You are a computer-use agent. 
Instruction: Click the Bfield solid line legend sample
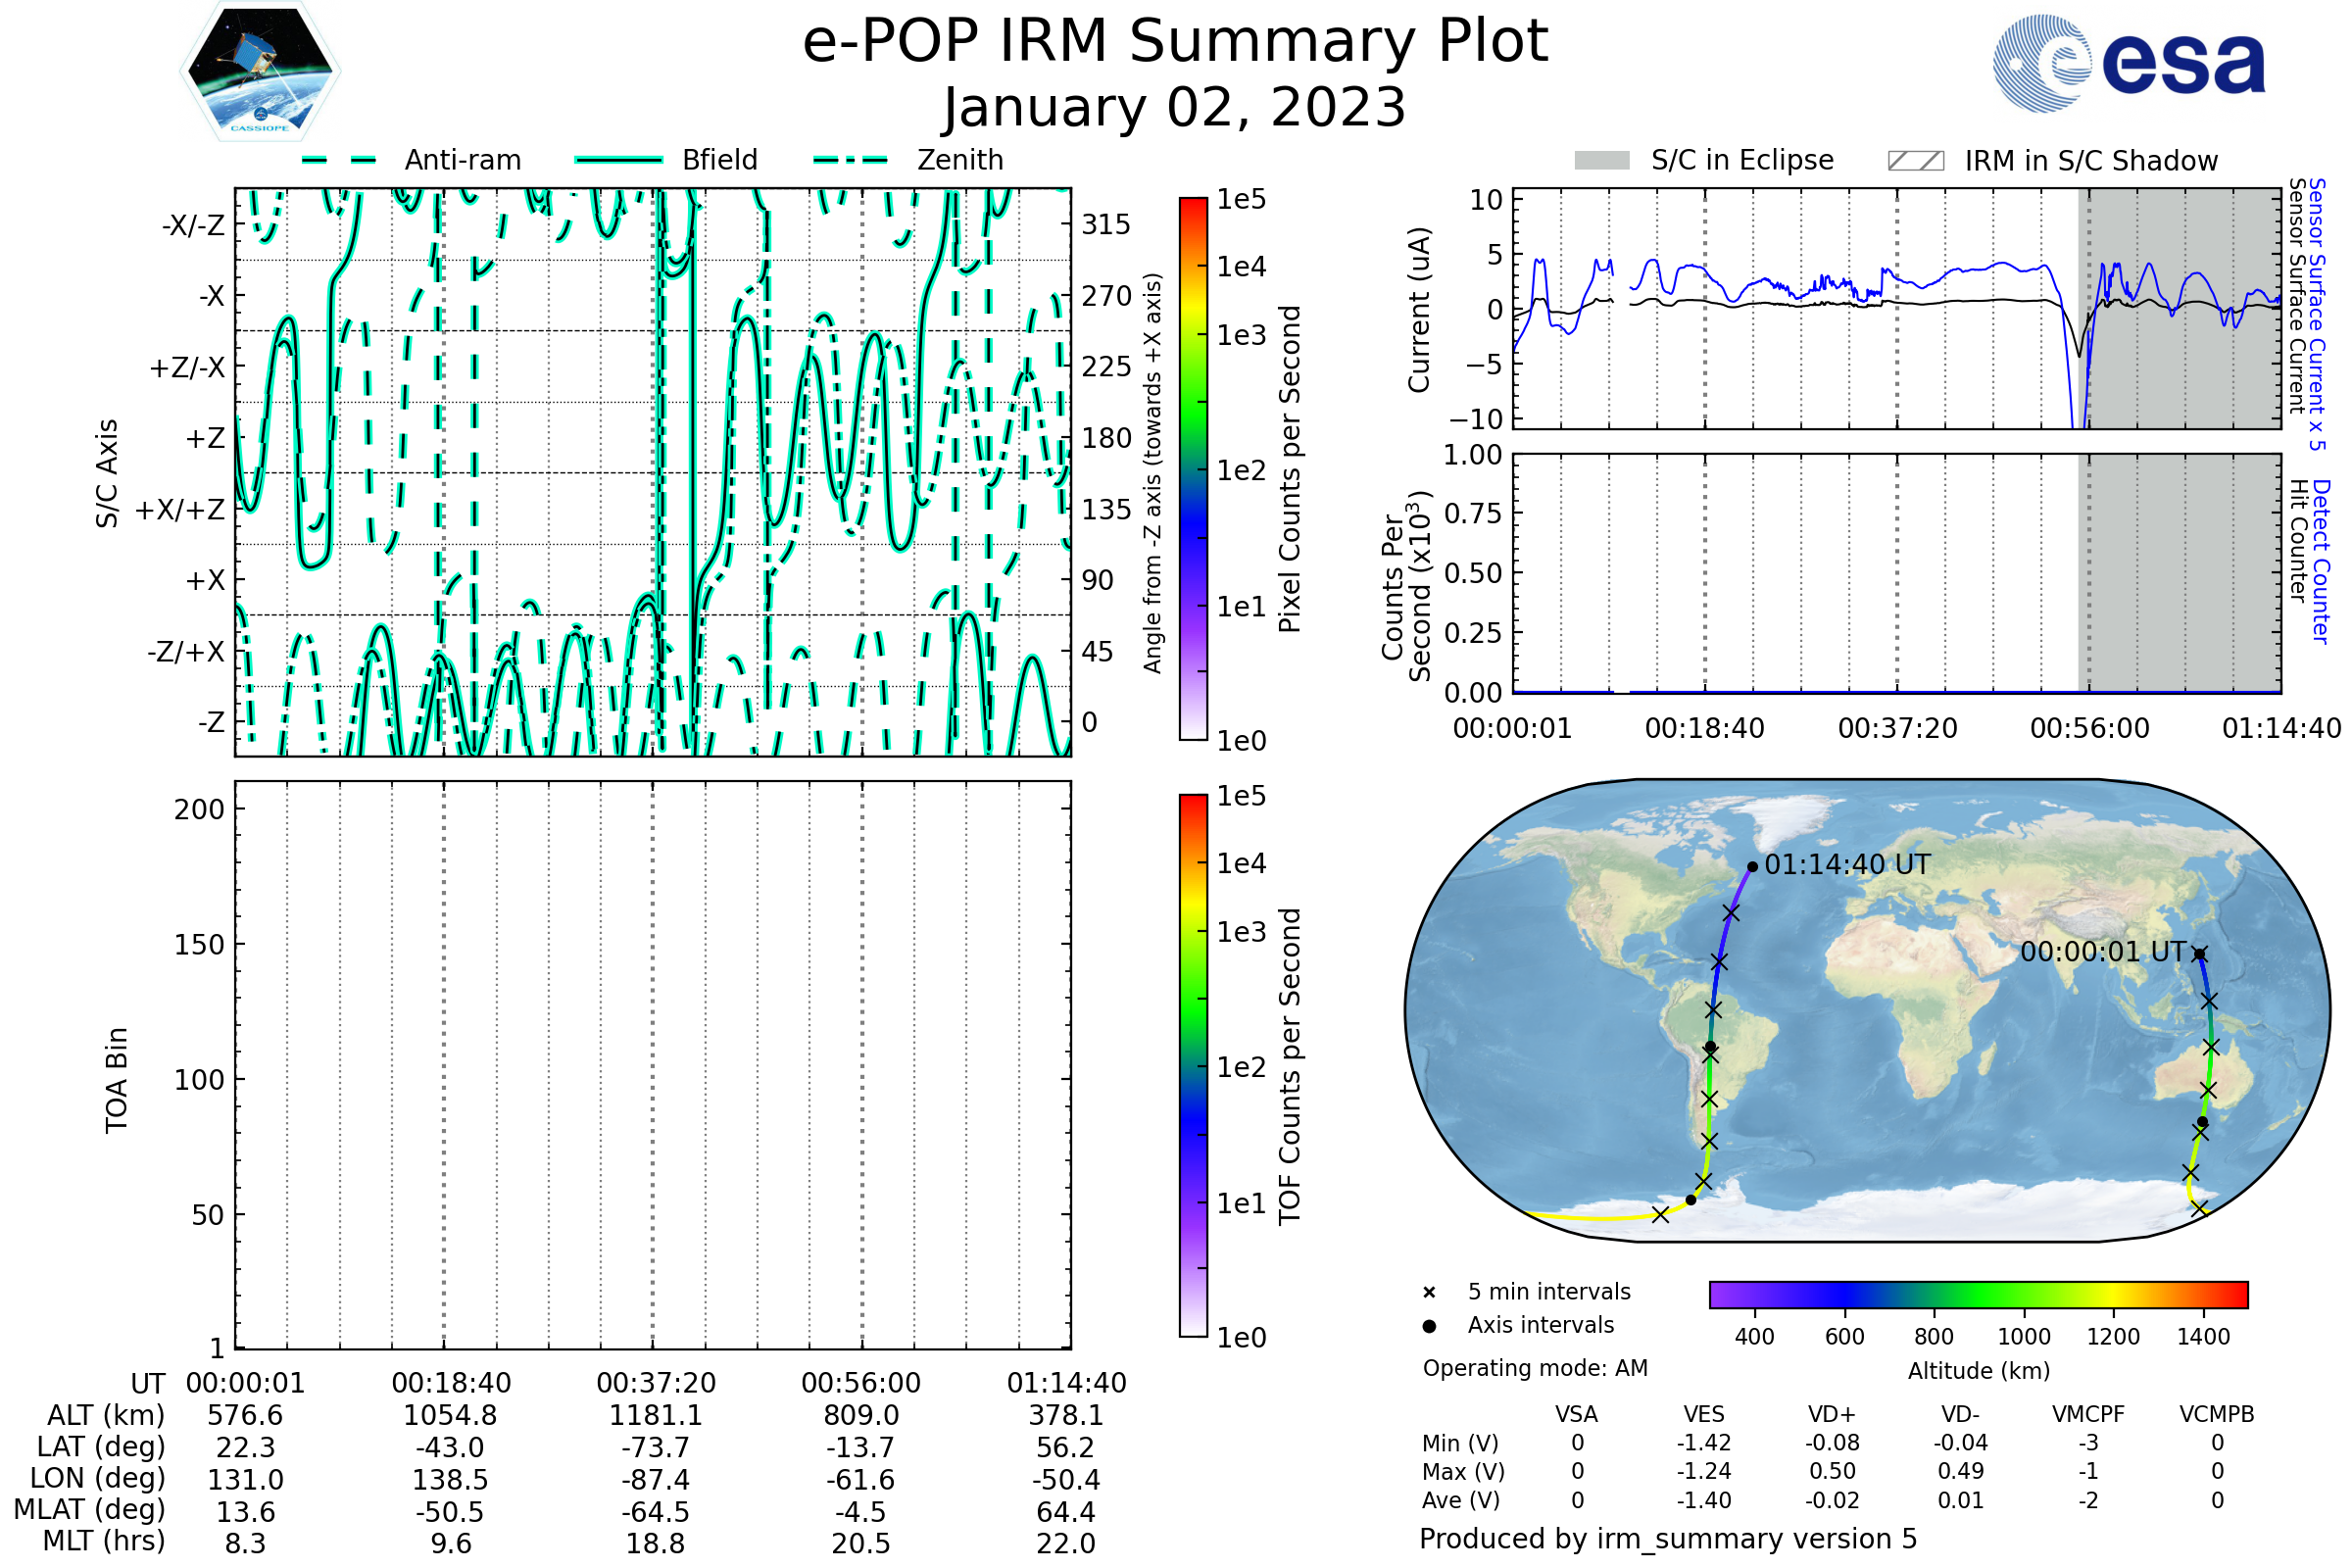[618, 160]
